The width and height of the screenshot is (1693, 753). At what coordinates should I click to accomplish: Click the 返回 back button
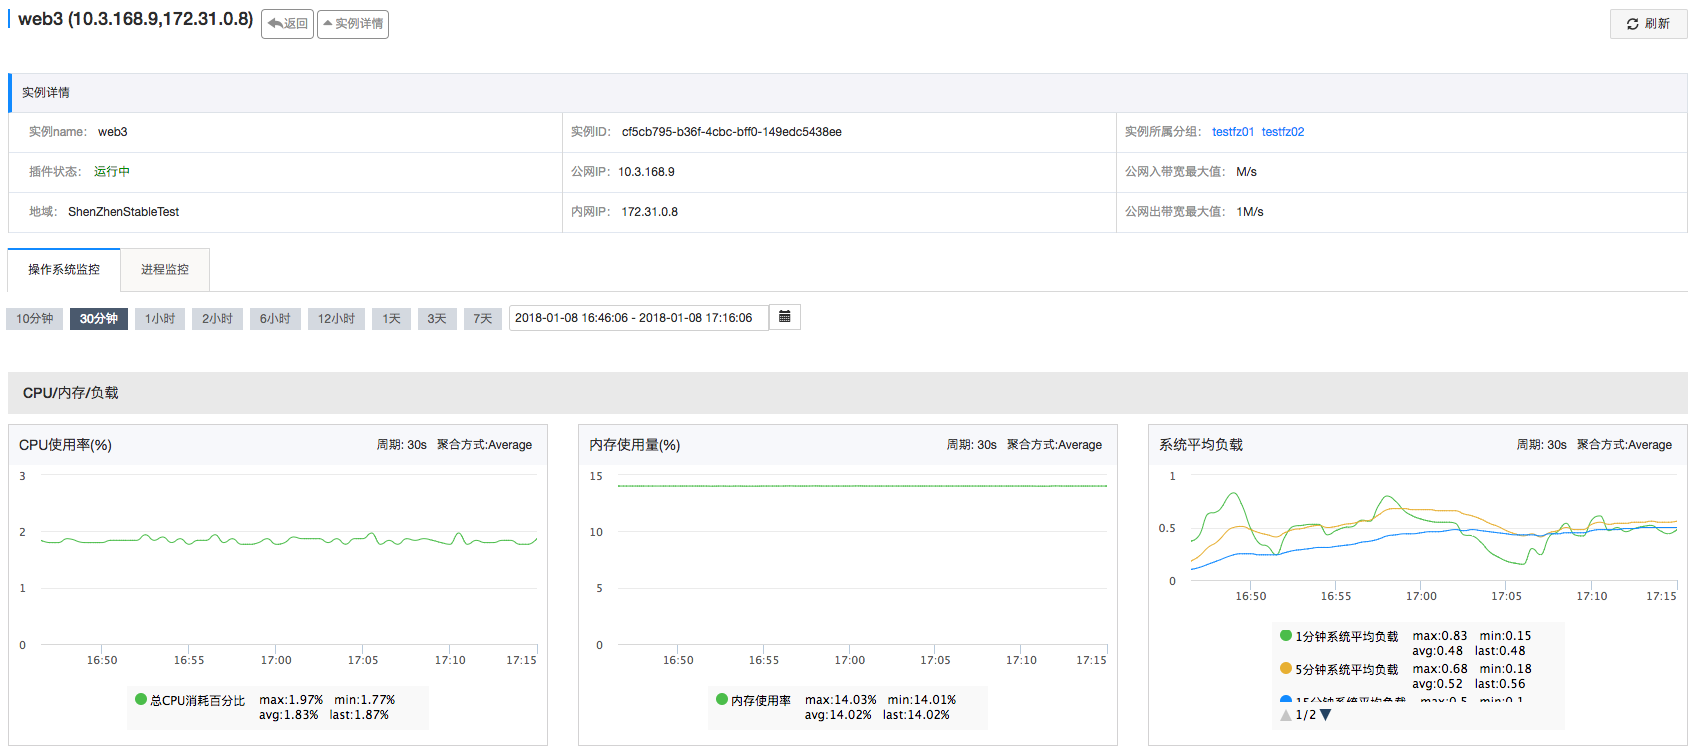tap(287, 24)
